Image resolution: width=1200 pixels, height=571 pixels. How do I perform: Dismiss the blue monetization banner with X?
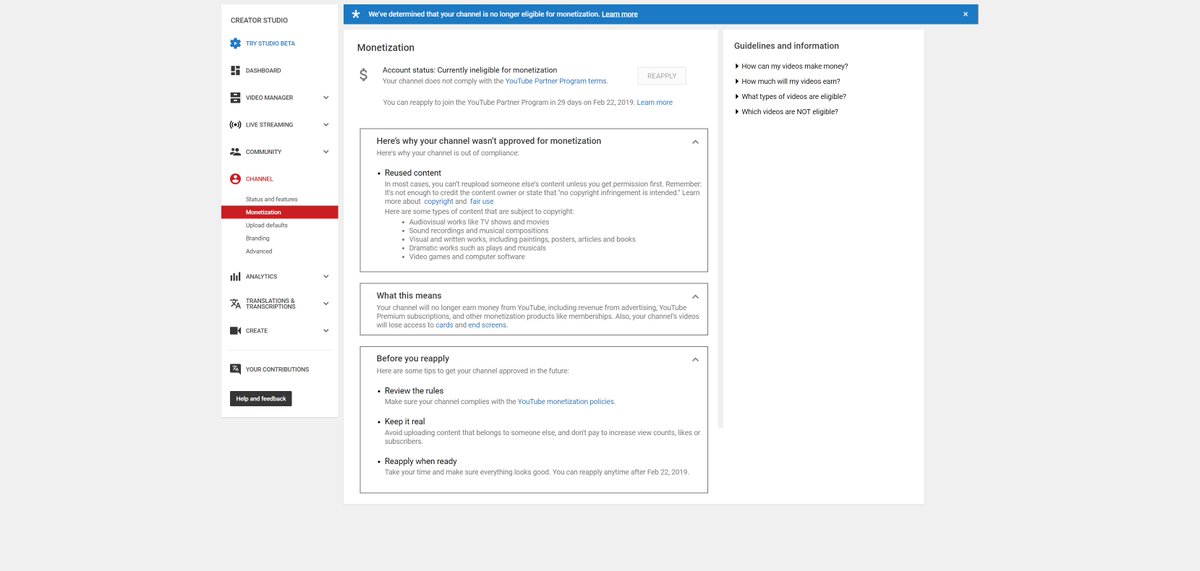[x=965, y=14]
